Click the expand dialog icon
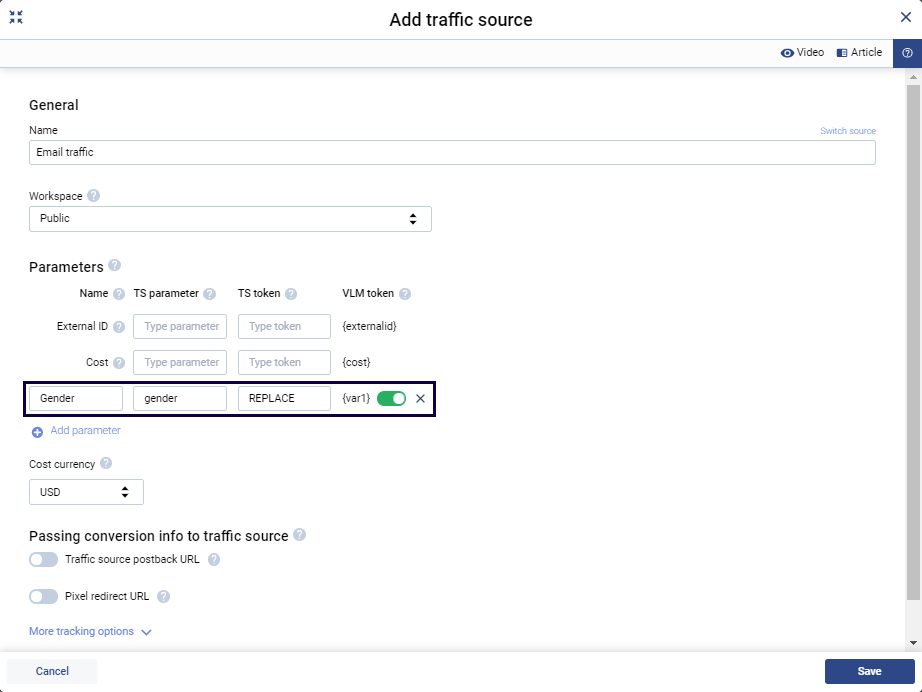Image resolution: width=922 pixels, height=692 pixels. click(16, 17)
